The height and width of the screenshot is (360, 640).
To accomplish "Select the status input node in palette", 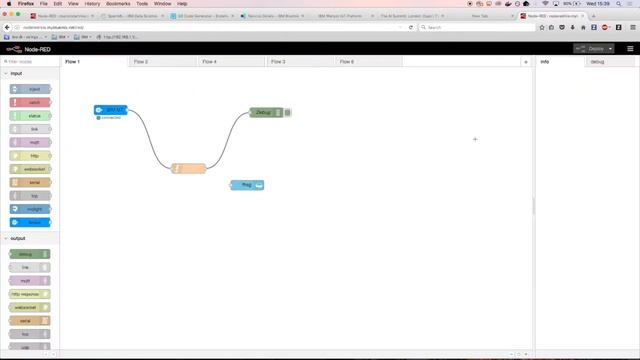I will [x=31, y=116].
